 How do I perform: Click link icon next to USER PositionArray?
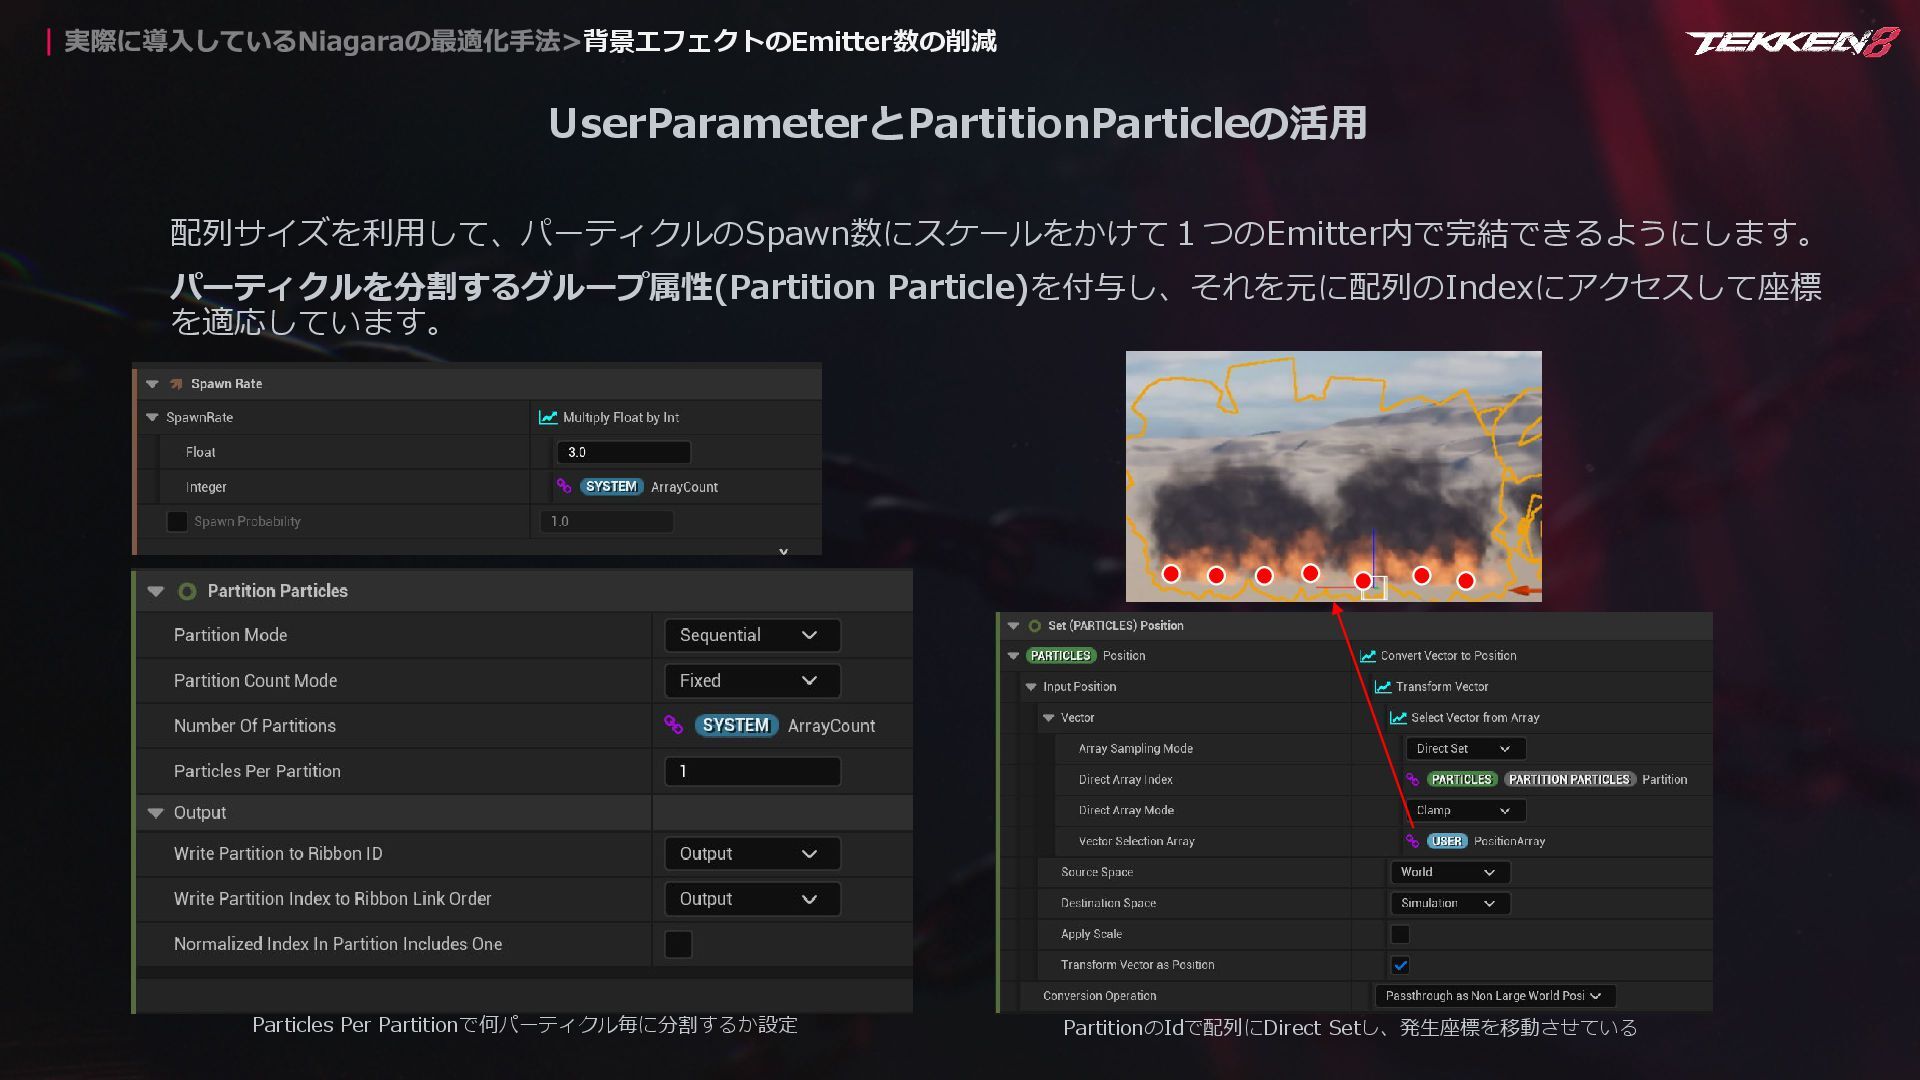[x=1412, y=841]
